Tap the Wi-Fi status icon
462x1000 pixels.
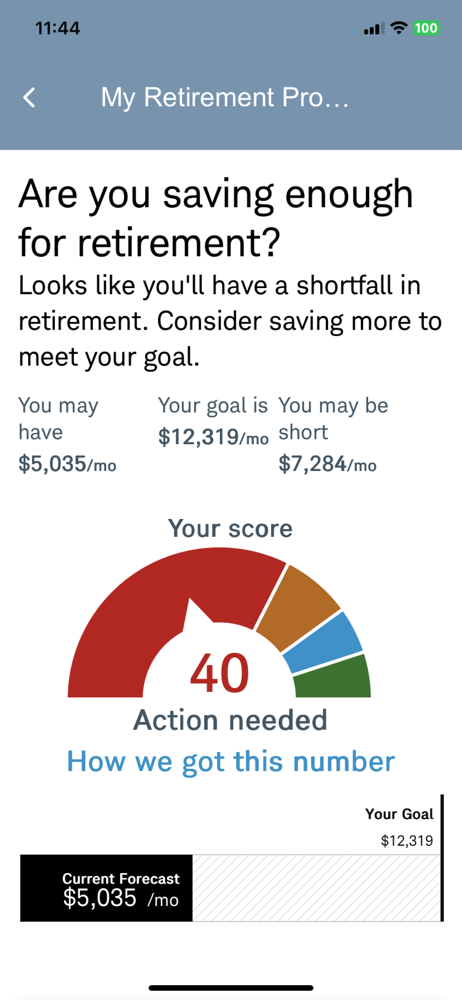point(399,28)
